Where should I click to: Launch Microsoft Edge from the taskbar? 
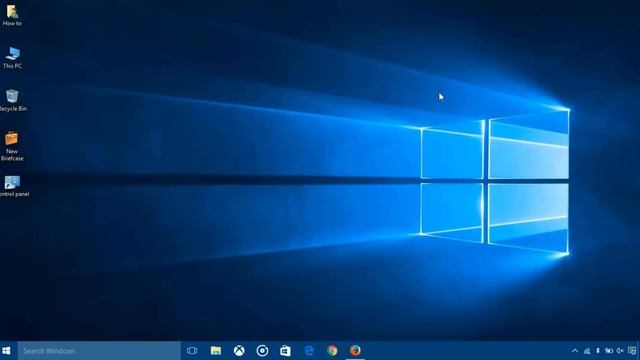[x=309, y=351]
